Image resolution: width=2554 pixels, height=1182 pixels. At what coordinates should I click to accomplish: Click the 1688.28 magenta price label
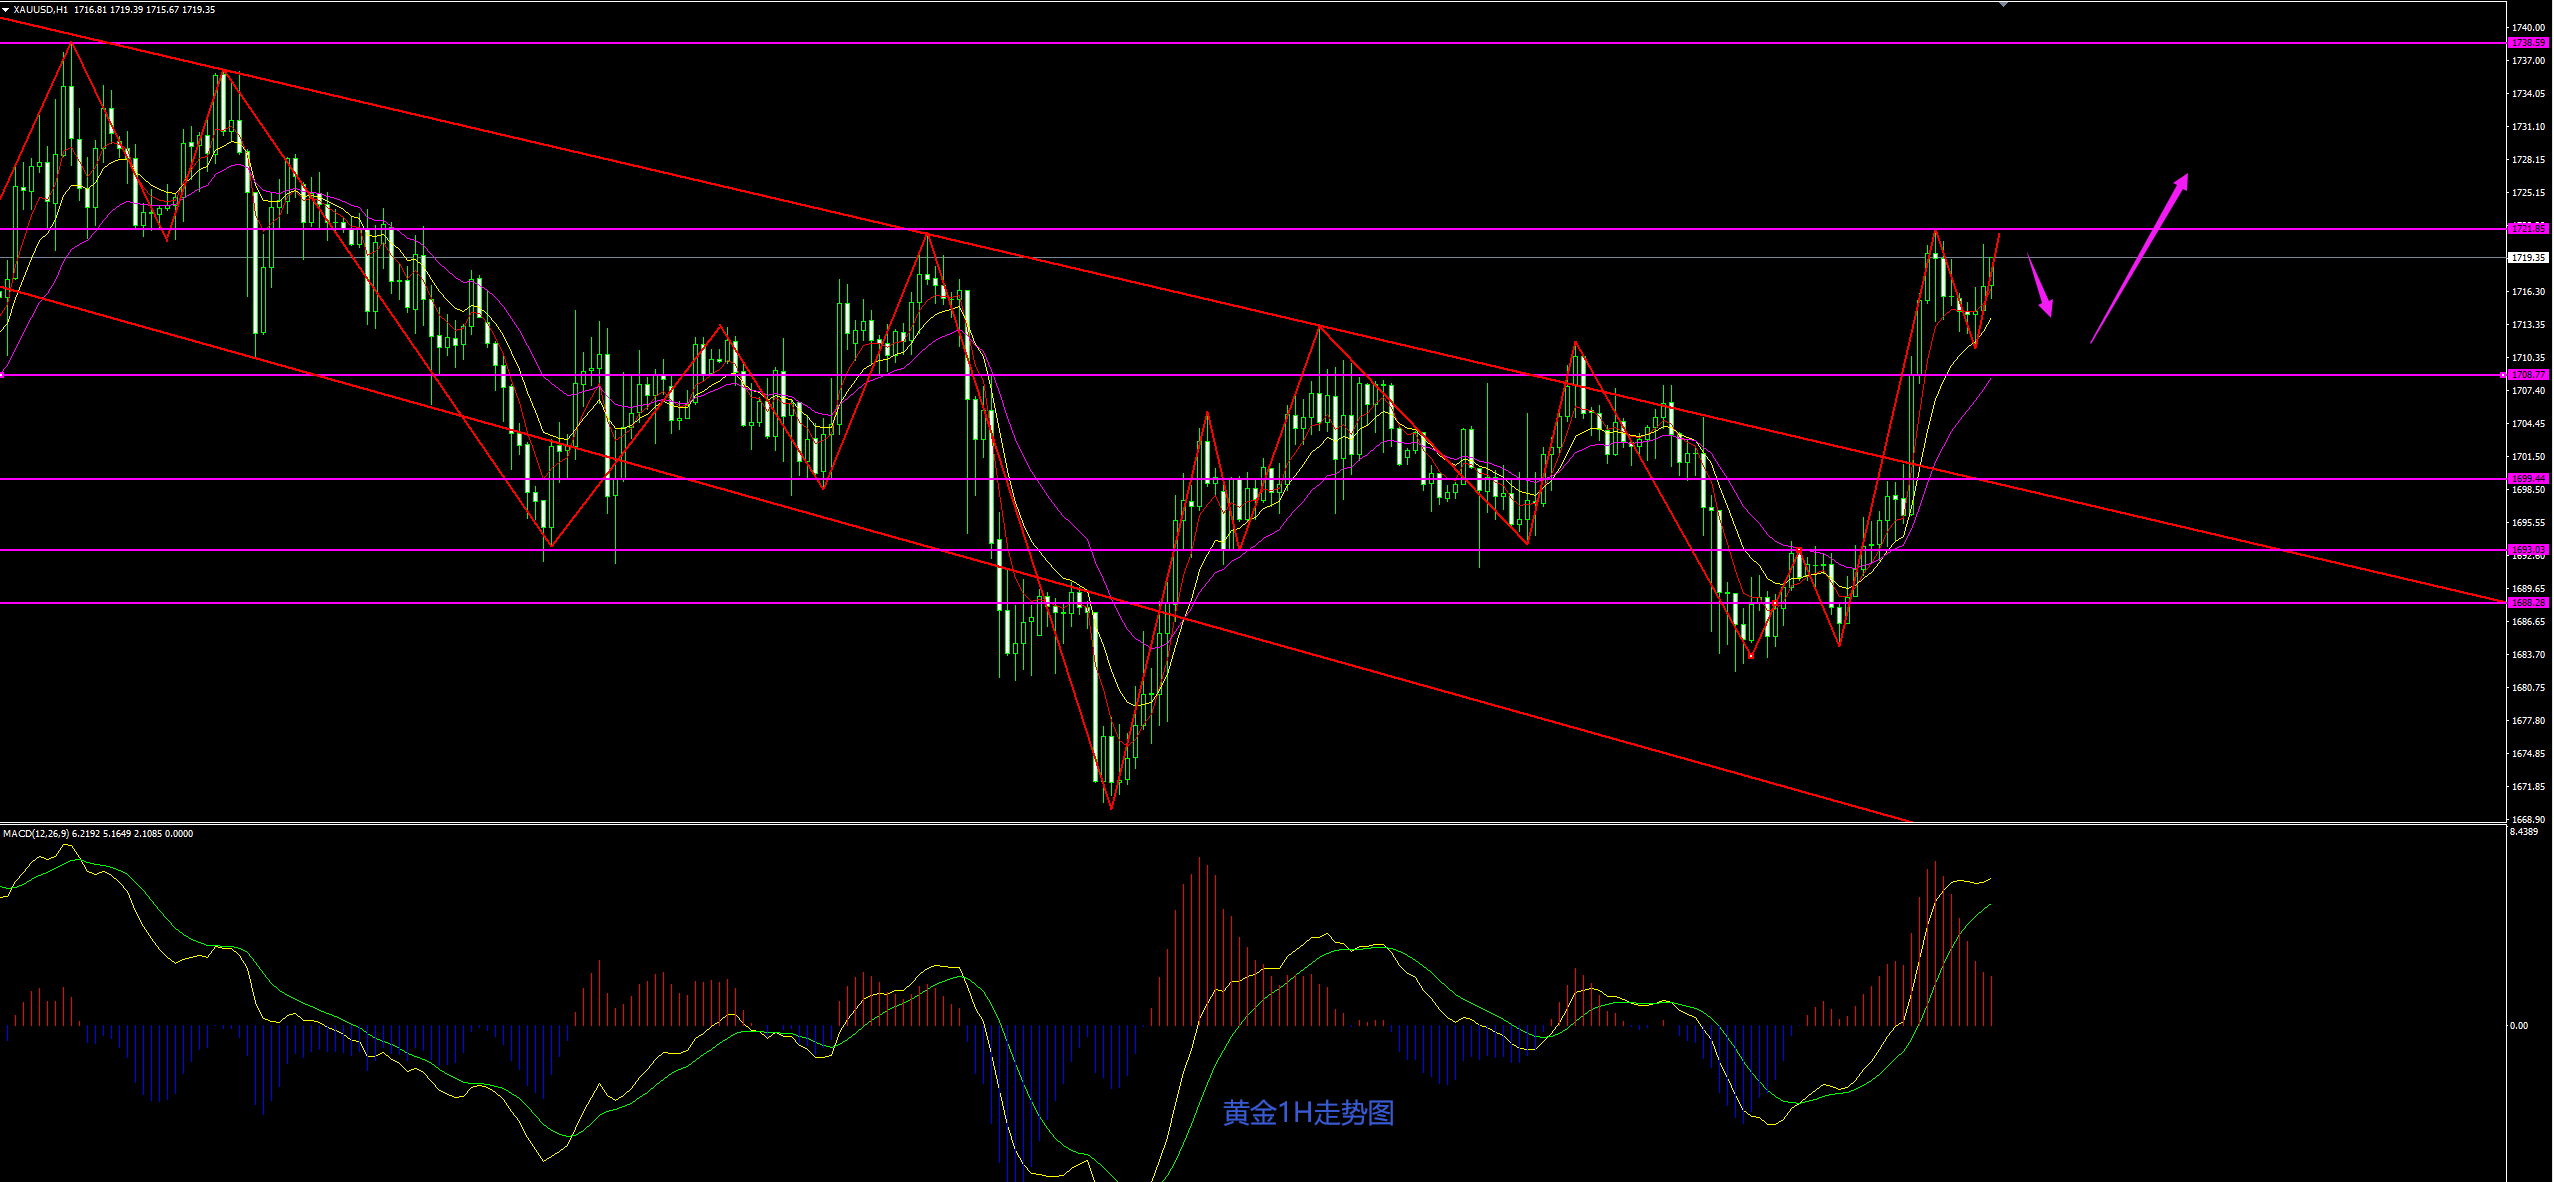click(2529, 603)
